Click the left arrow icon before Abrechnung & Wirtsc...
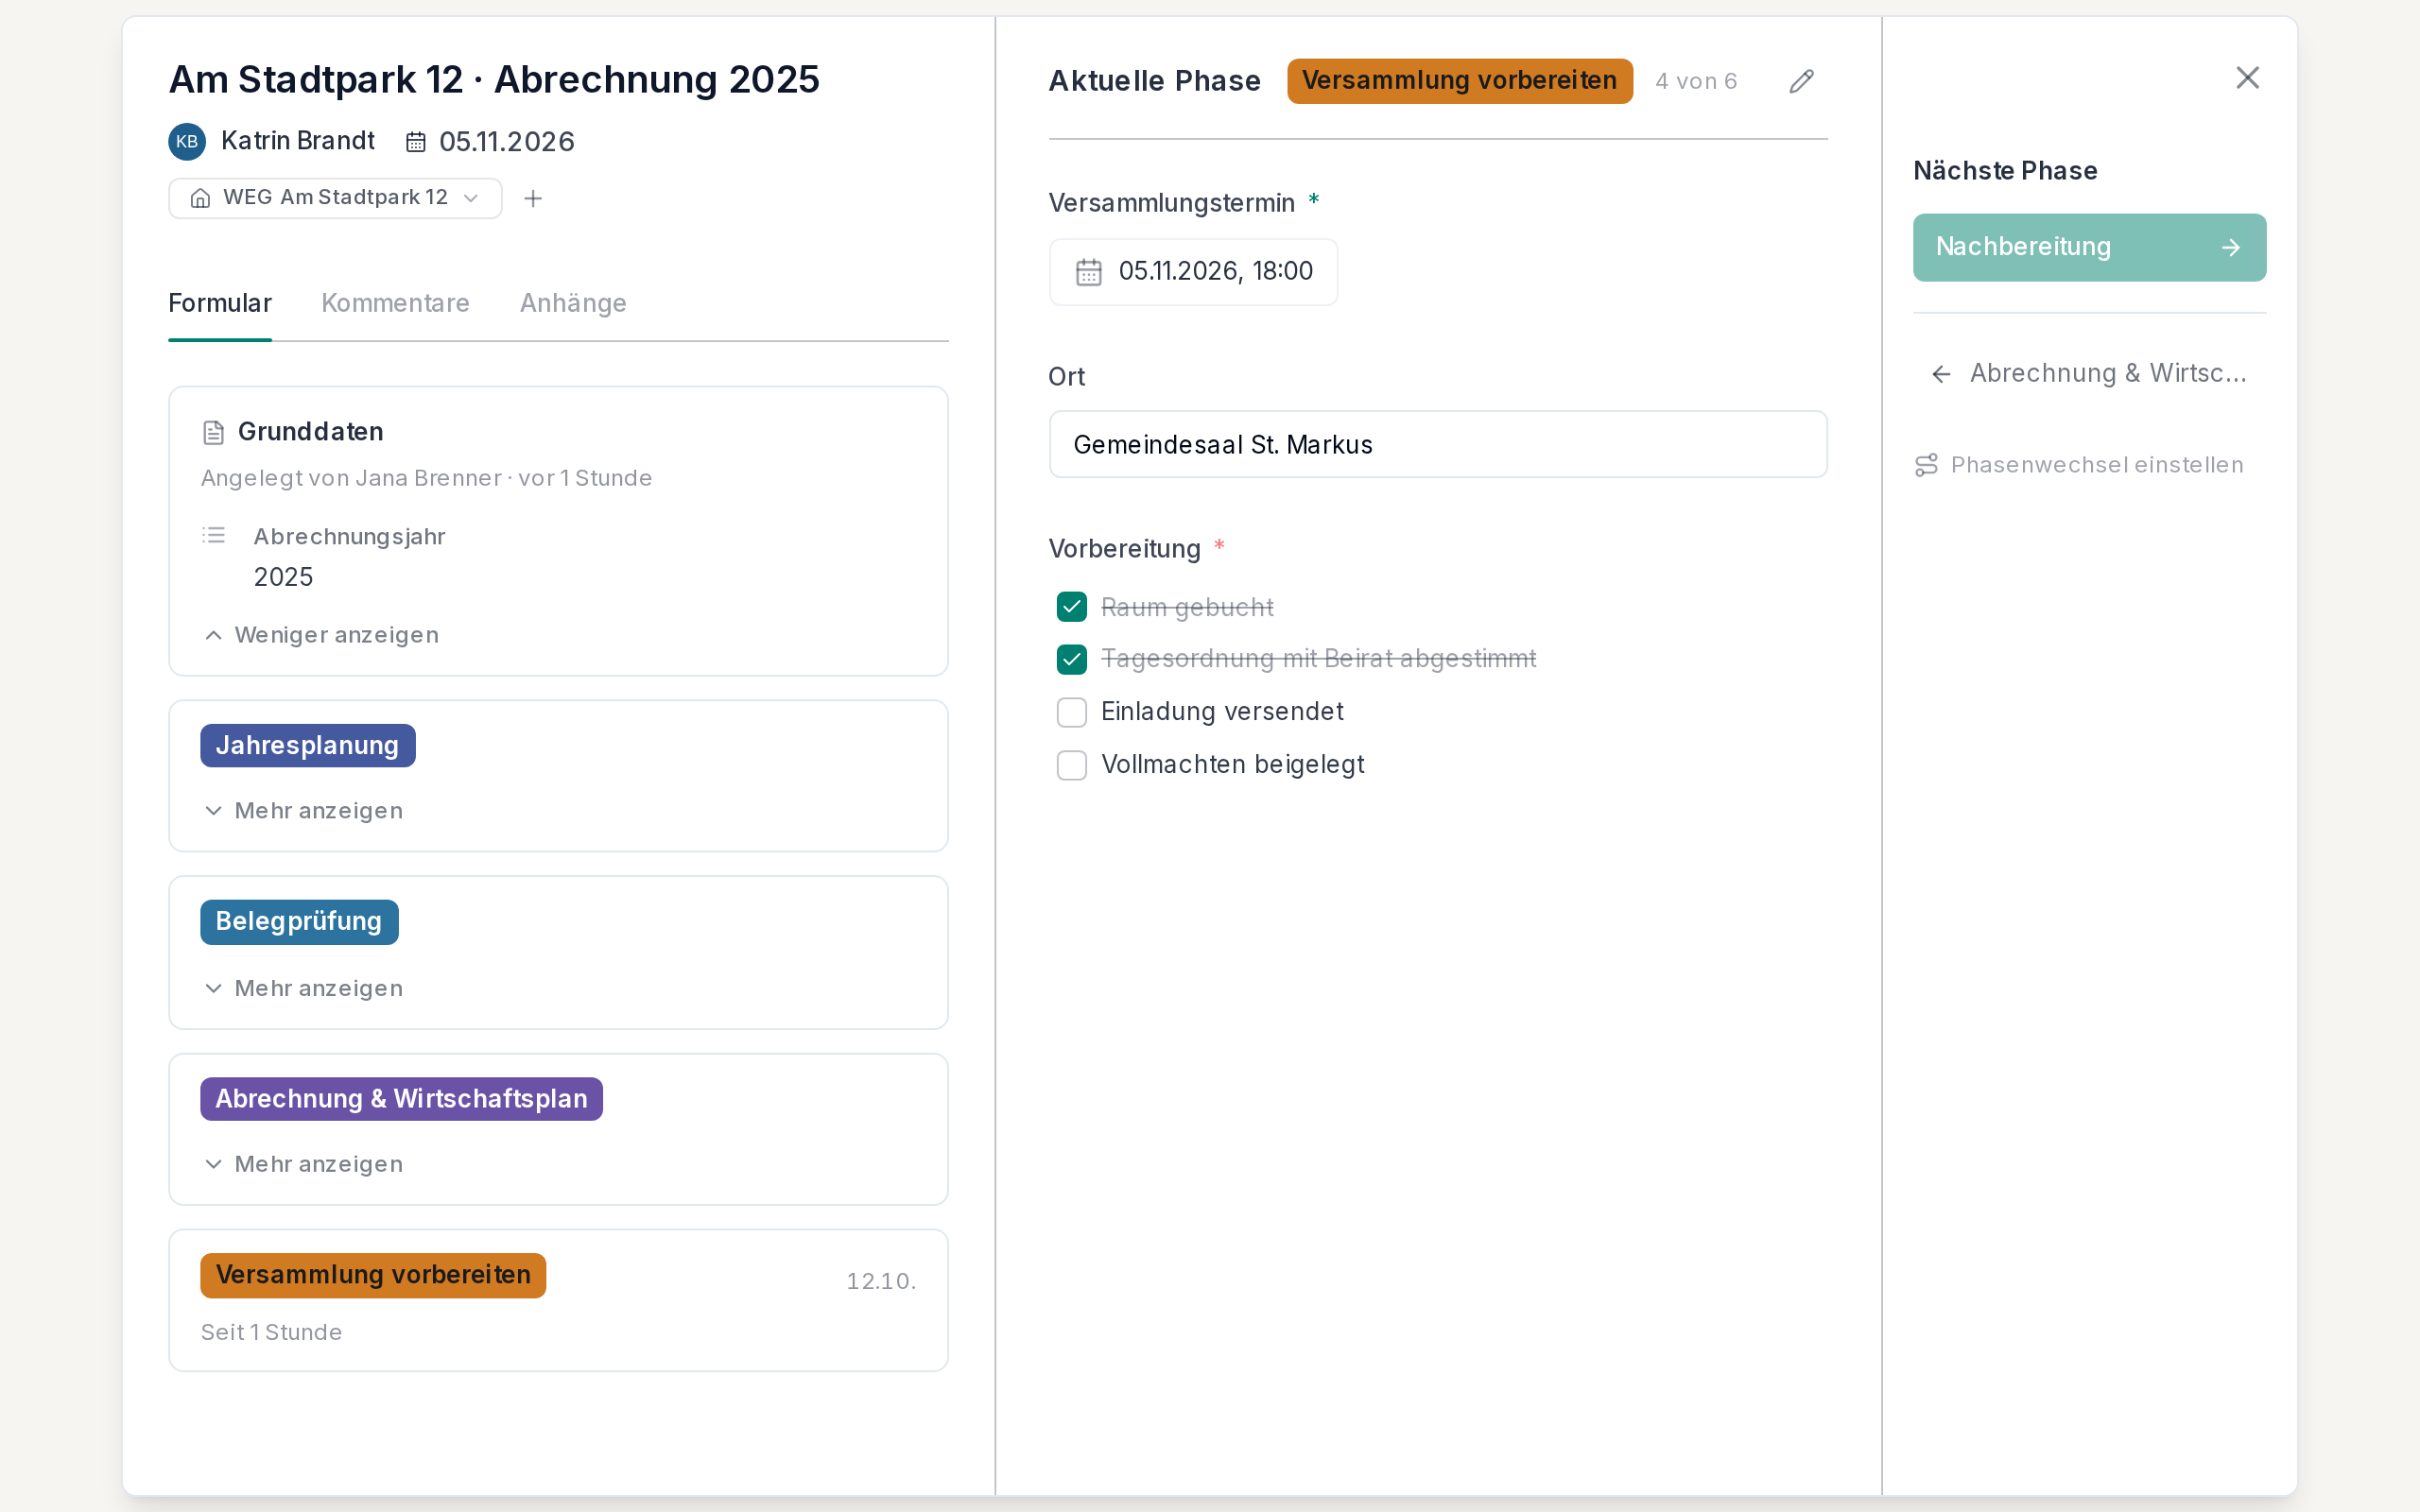The height and width of the screenshot is (1512, 2420). coord(1941,374)
